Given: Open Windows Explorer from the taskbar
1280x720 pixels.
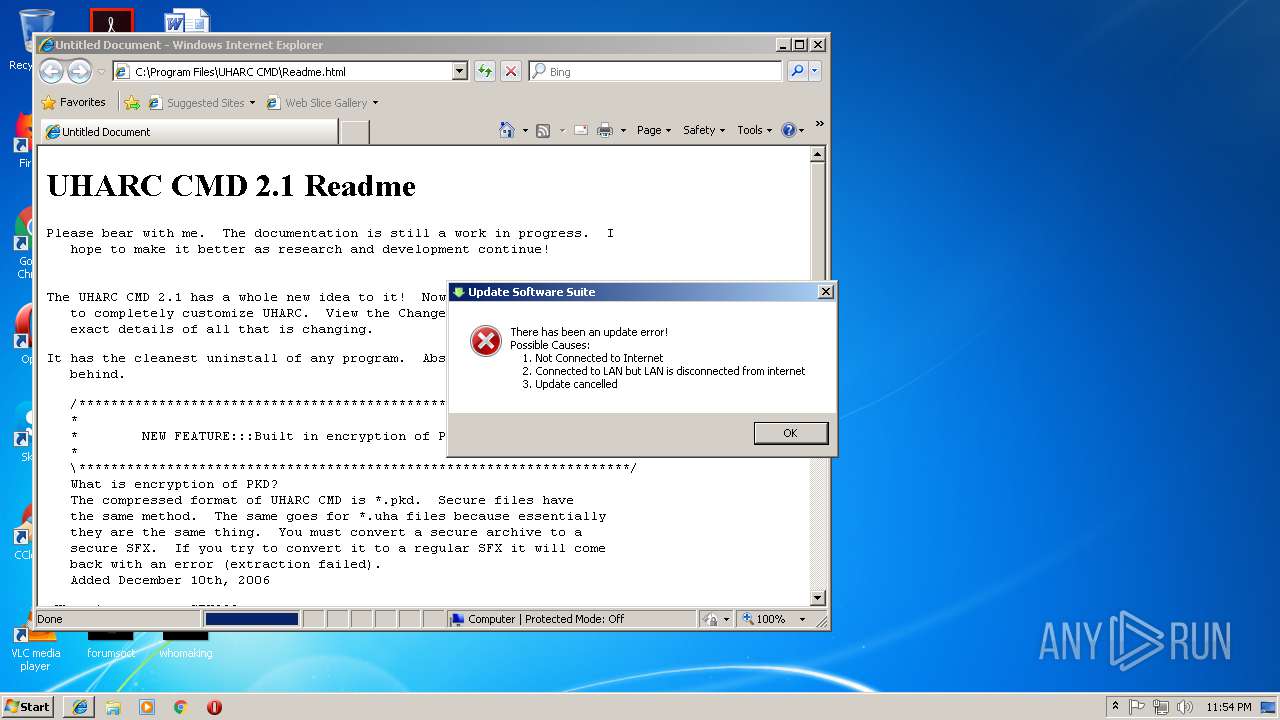Looking at the screenshot, I should 113,706.
